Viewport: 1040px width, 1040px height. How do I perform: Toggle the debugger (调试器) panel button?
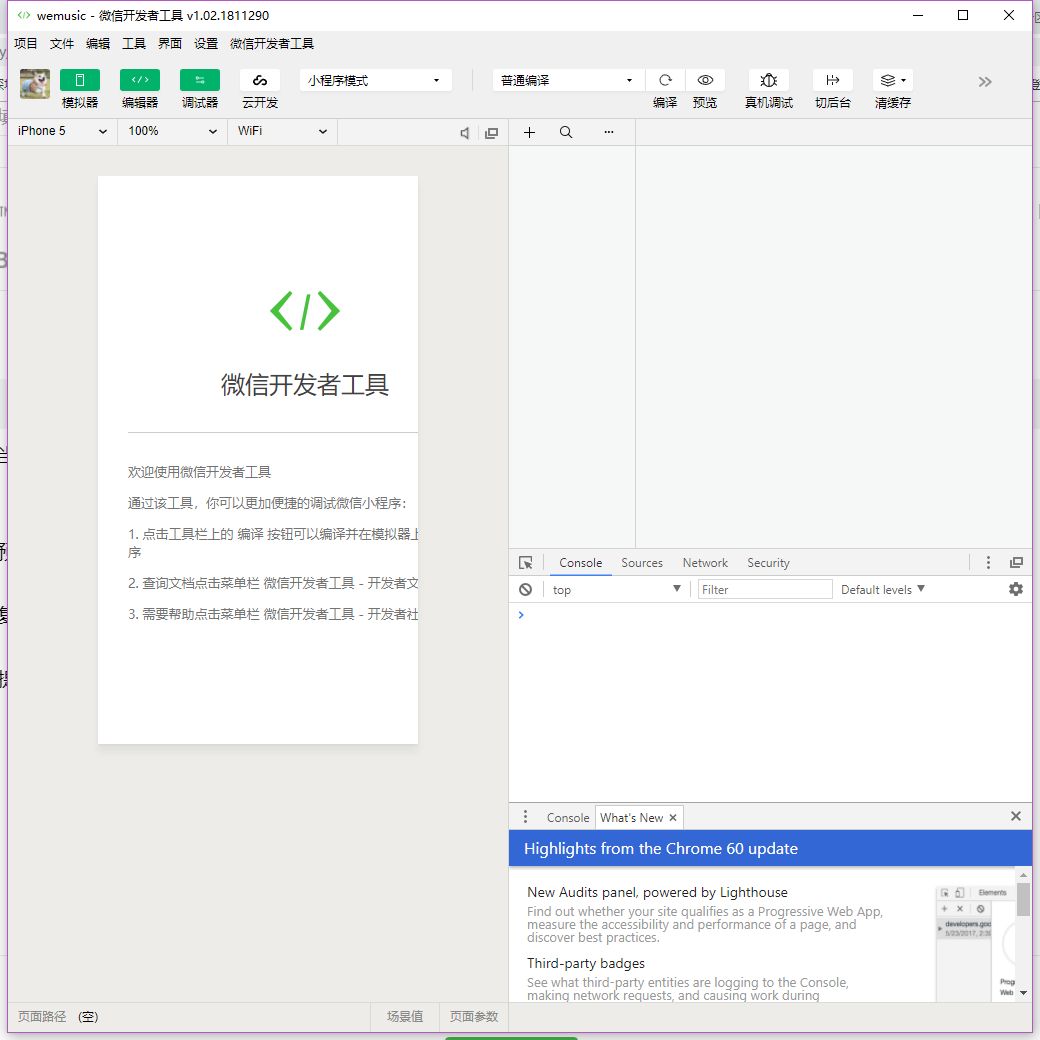point(200,80)
